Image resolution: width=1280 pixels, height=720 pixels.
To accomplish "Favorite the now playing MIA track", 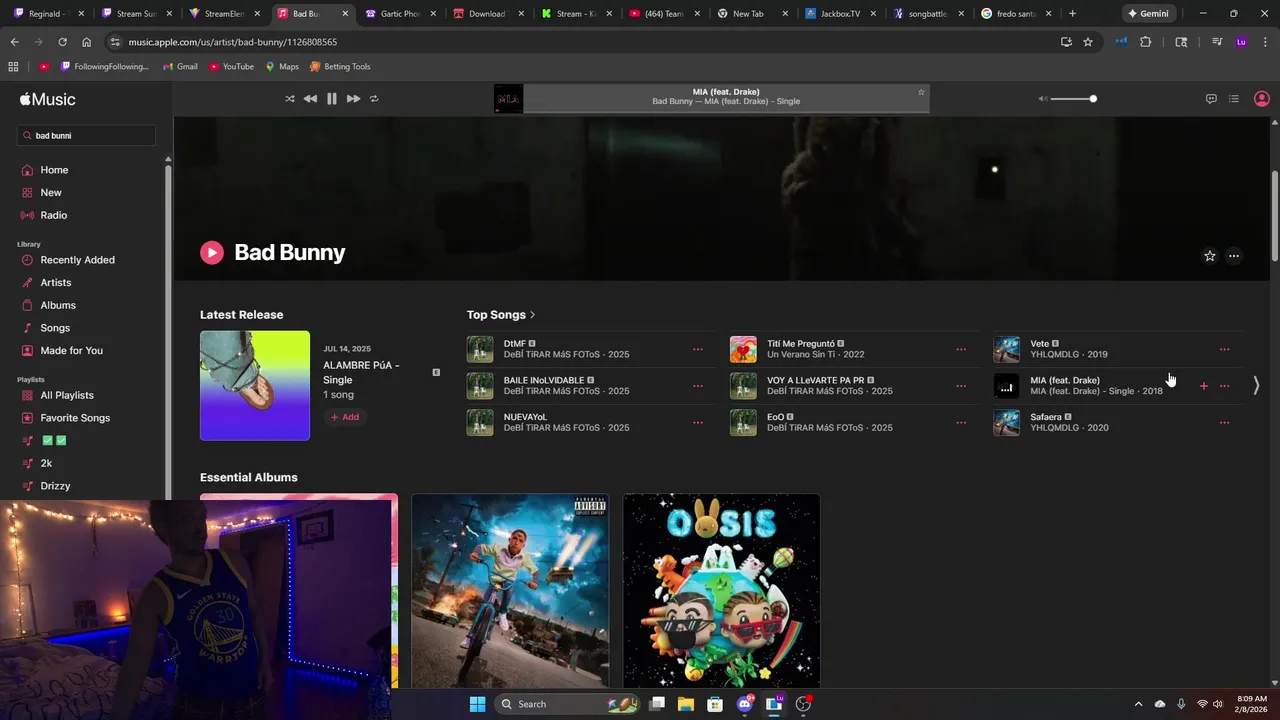I will [x=921, y=92].
